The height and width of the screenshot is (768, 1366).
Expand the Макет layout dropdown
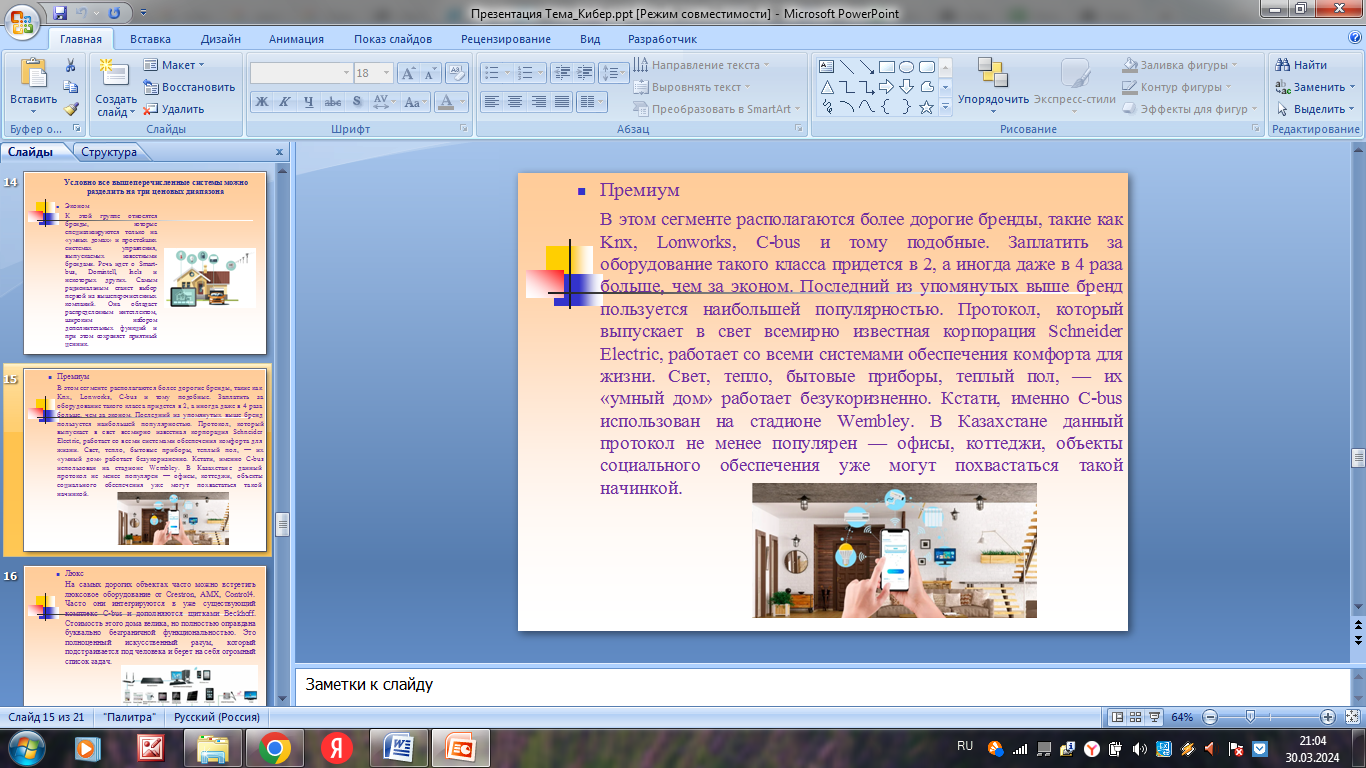pyautogui.click(x=177, y=65)
